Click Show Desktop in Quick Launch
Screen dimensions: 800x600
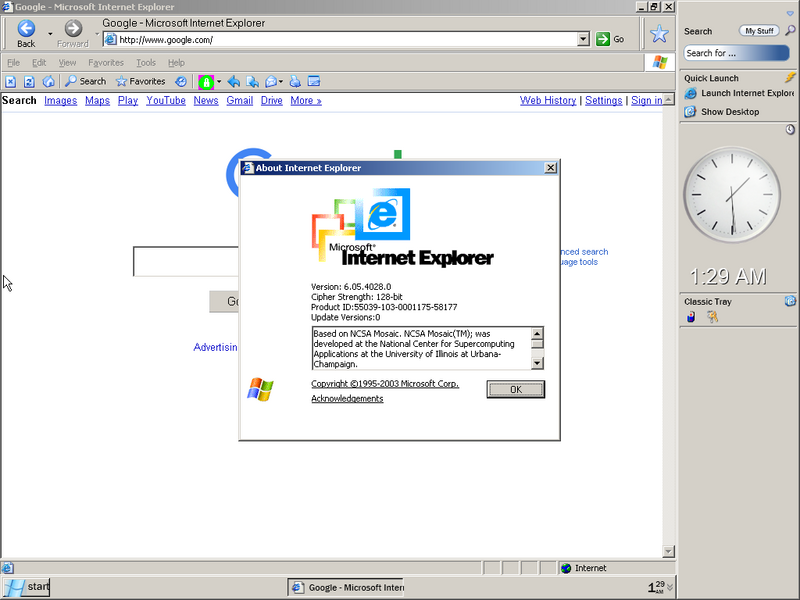coord(722,112)
